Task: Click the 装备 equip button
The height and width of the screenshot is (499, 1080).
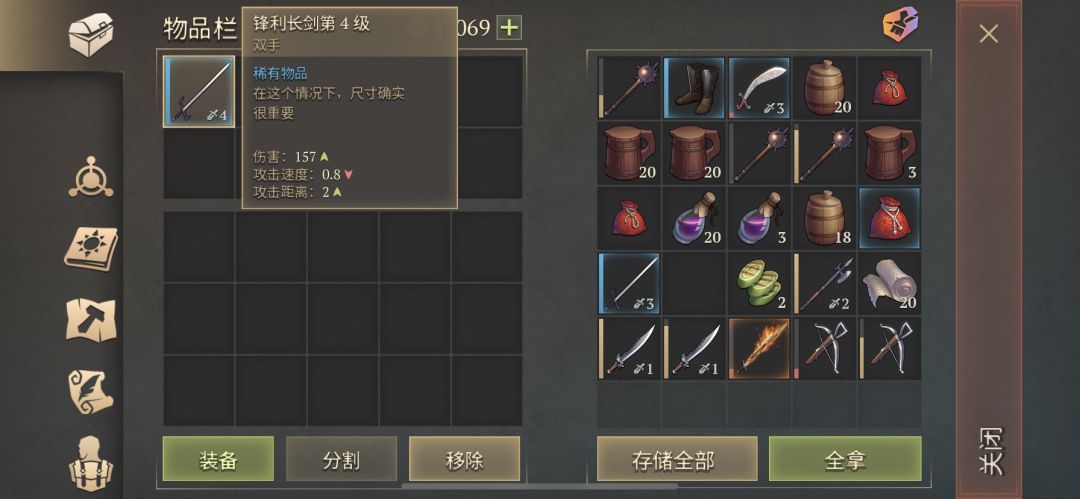Action: pyautogui.click(x=218, y=459)
